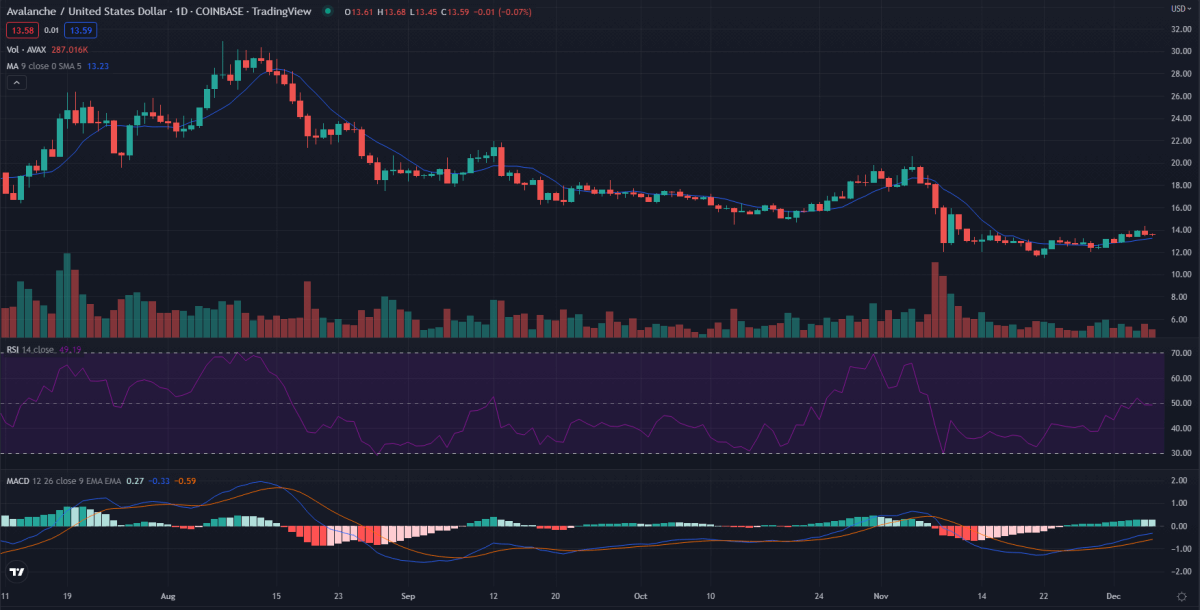Click the green market status dot
Image resolution: width=1200 pixels, height=610 pixels.
click(327, 11)
